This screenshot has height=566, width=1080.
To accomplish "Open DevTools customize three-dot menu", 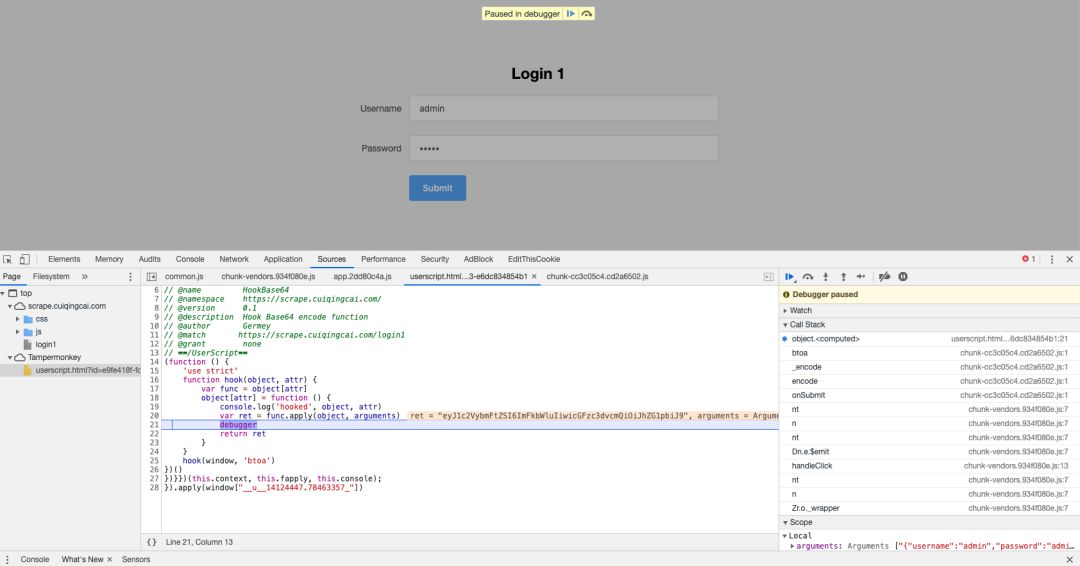I will pos(1052,260).
